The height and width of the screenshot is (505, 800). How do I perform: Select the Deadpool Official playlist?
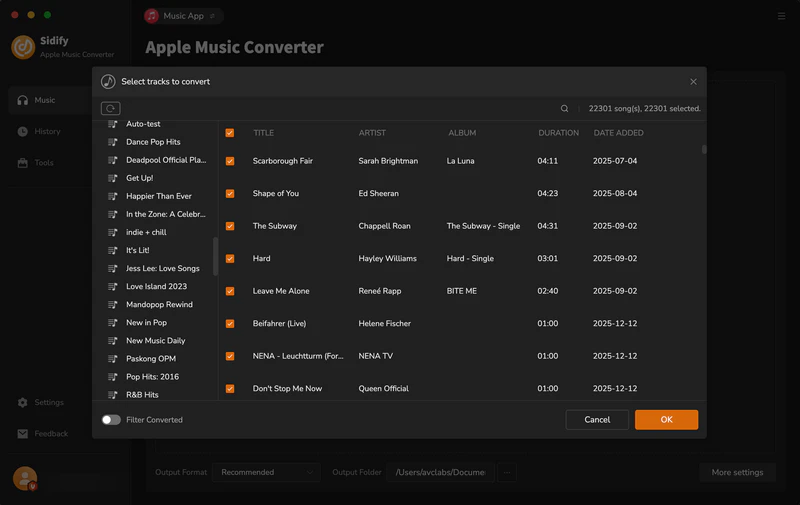[x=166, y=160]
